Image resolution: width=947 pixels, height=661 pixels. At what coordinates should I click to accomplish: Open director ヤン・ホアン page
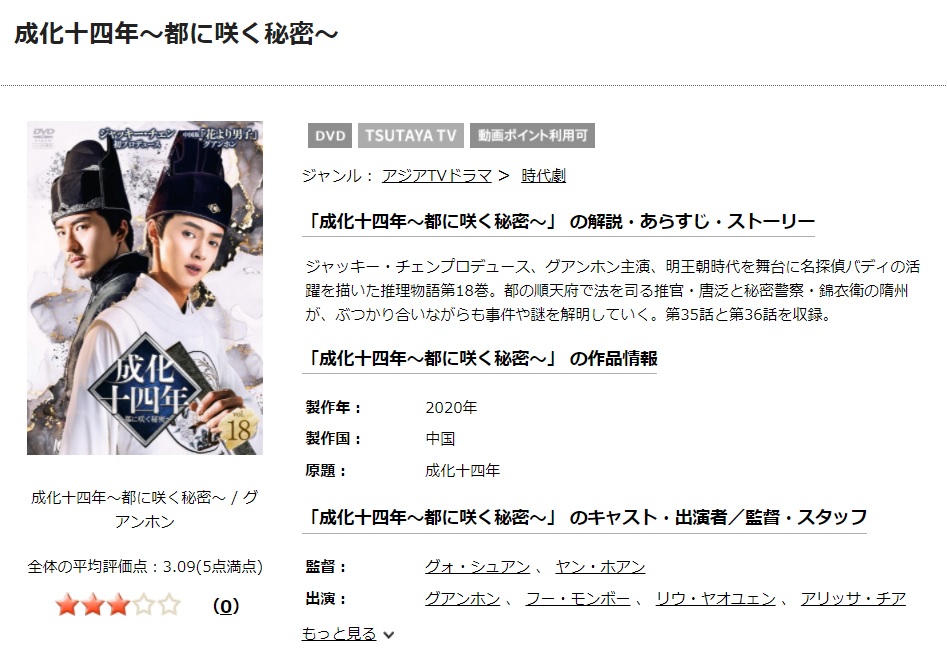tap(600, 567)
